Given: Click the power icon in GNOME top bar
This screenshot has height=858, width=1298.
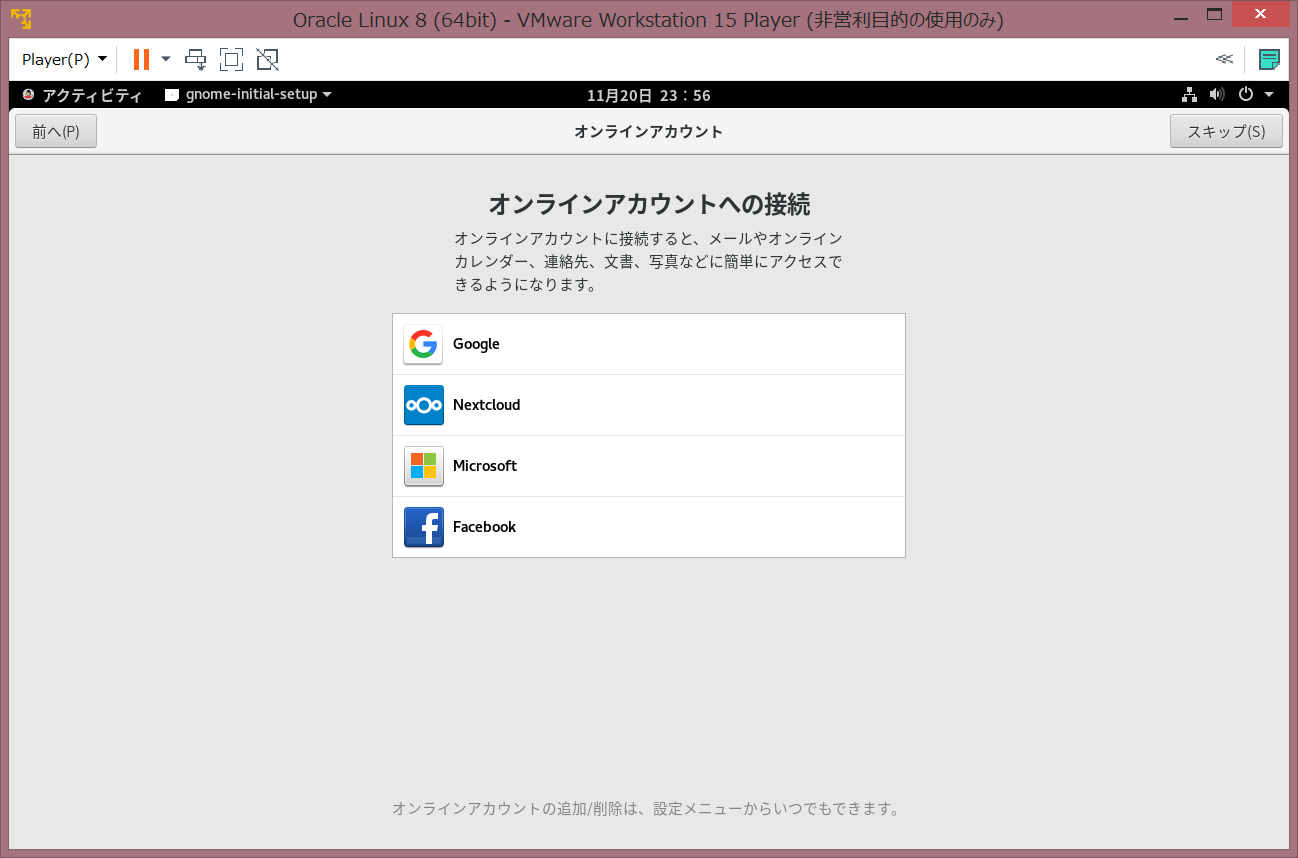Looking at the screenshot, I should point(1246,95).
